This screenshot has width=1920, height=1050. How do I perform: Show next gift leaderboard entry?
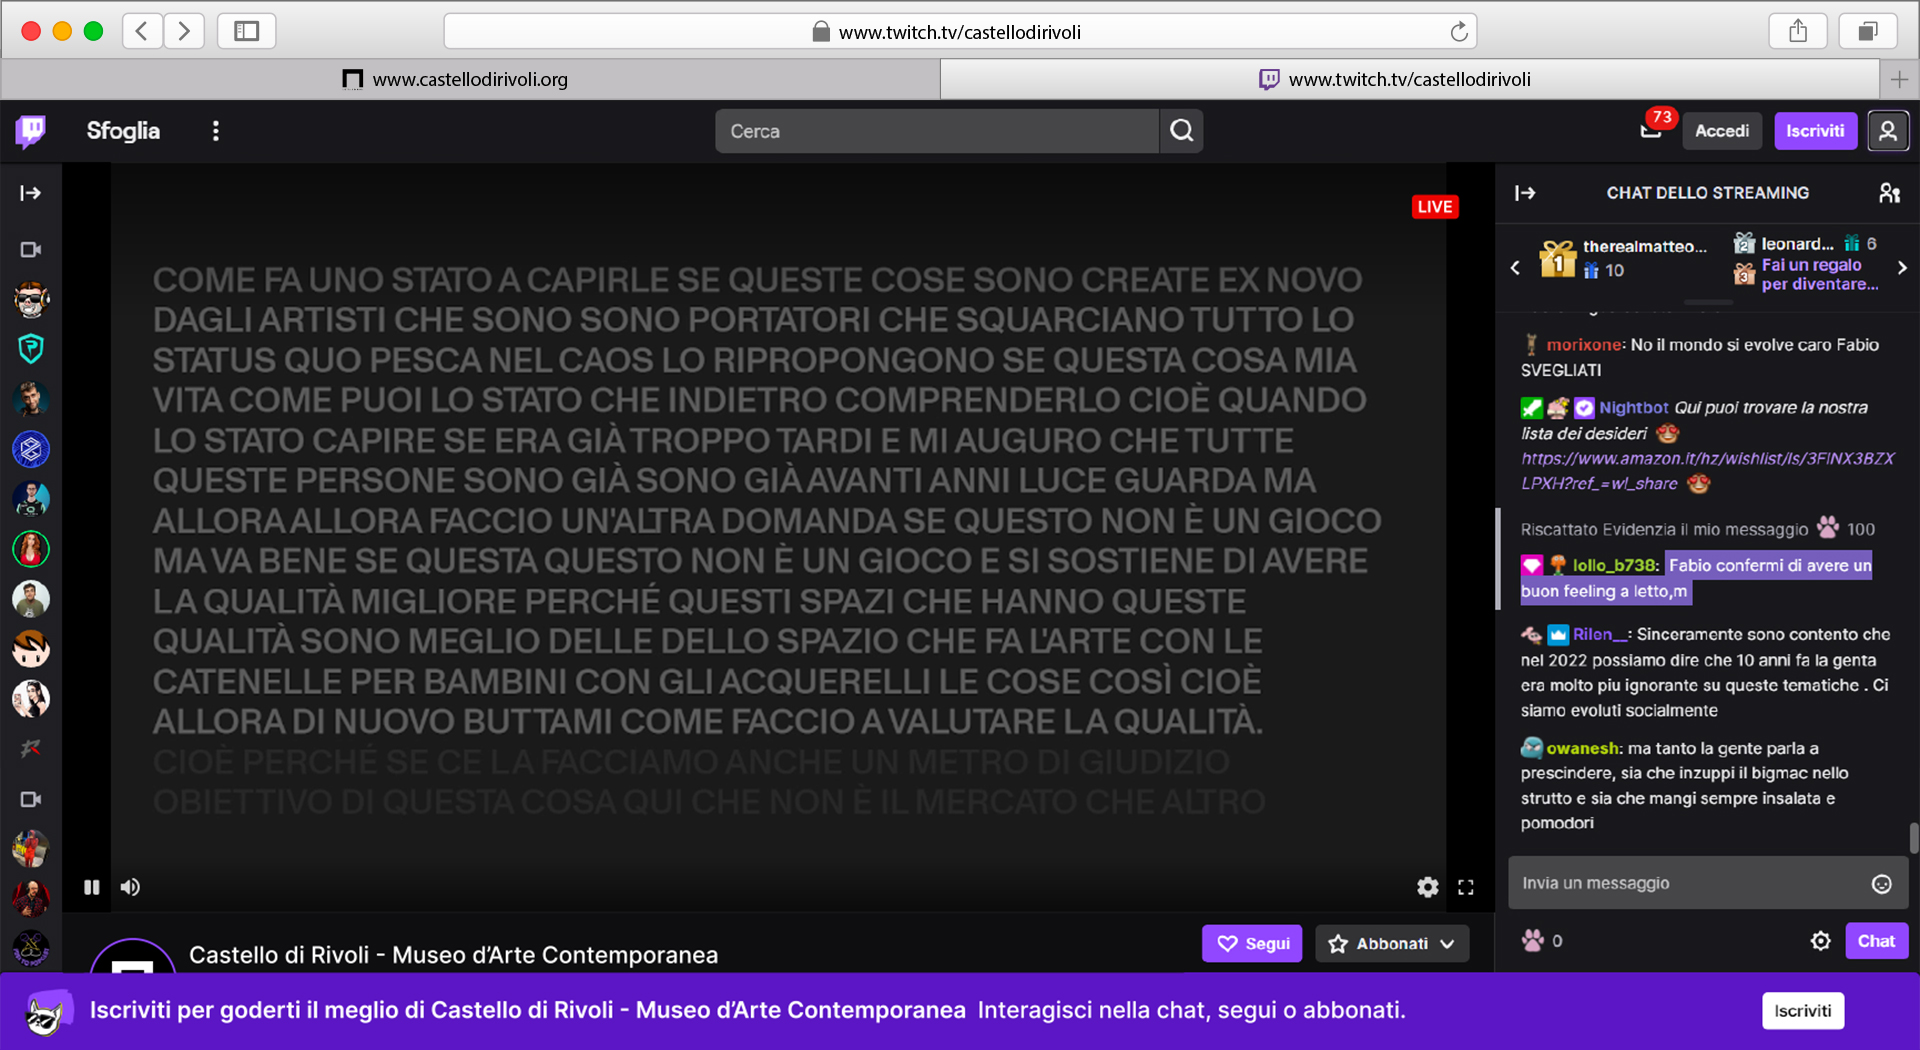[x=1901, y=268]
